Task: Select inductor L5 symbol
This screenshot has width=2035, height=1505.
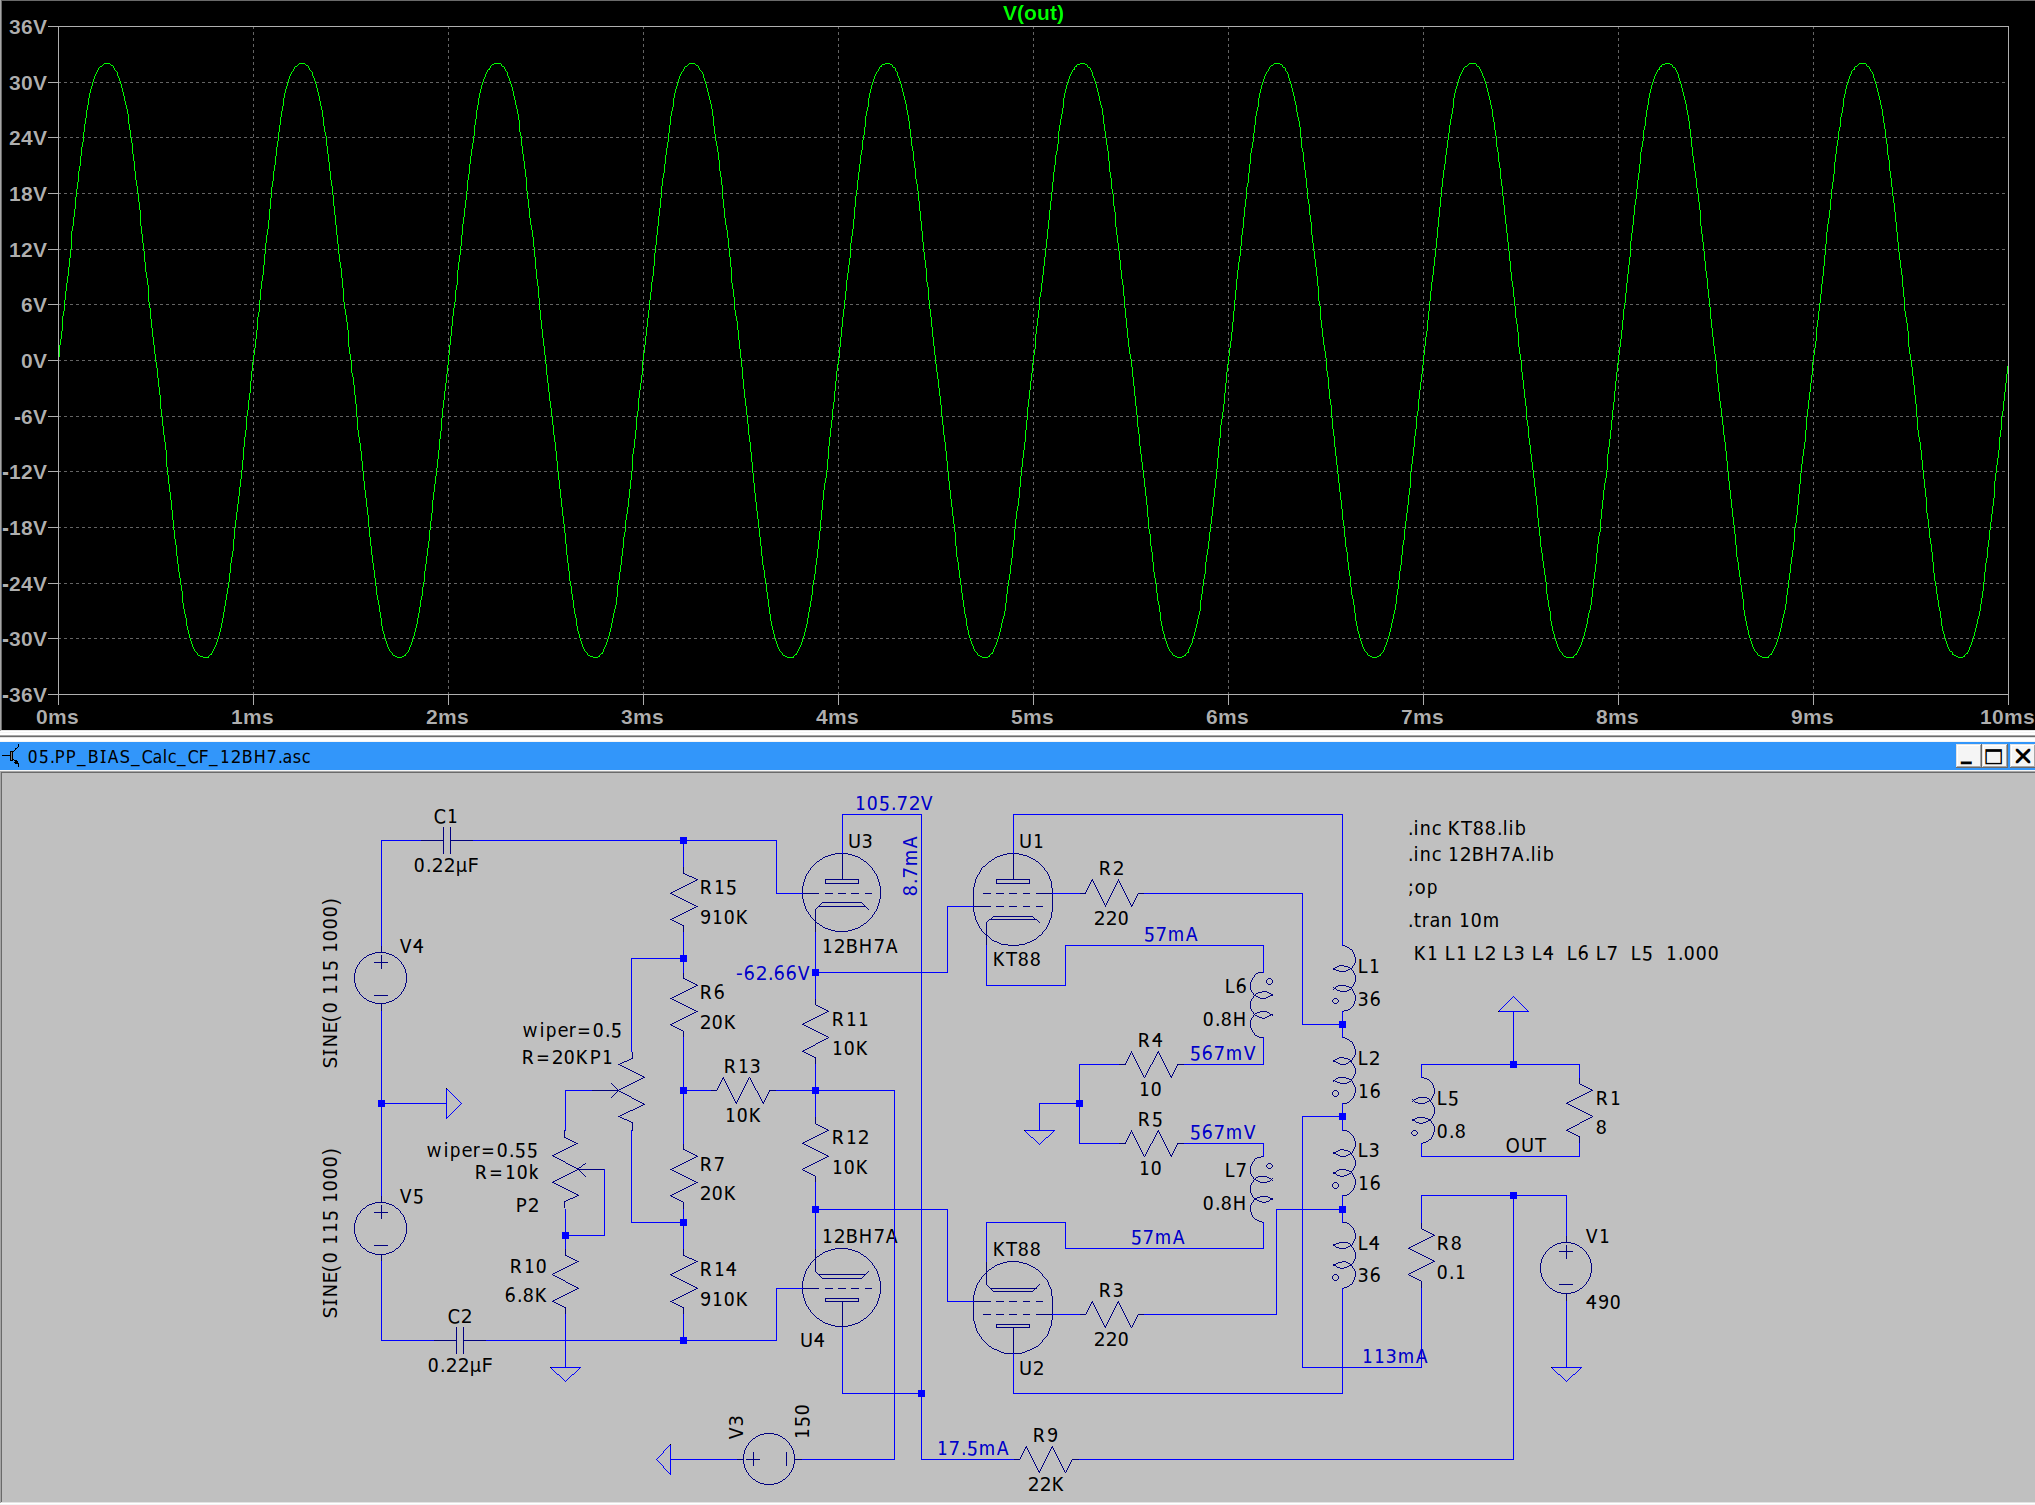Action: coord(1422,1111)
